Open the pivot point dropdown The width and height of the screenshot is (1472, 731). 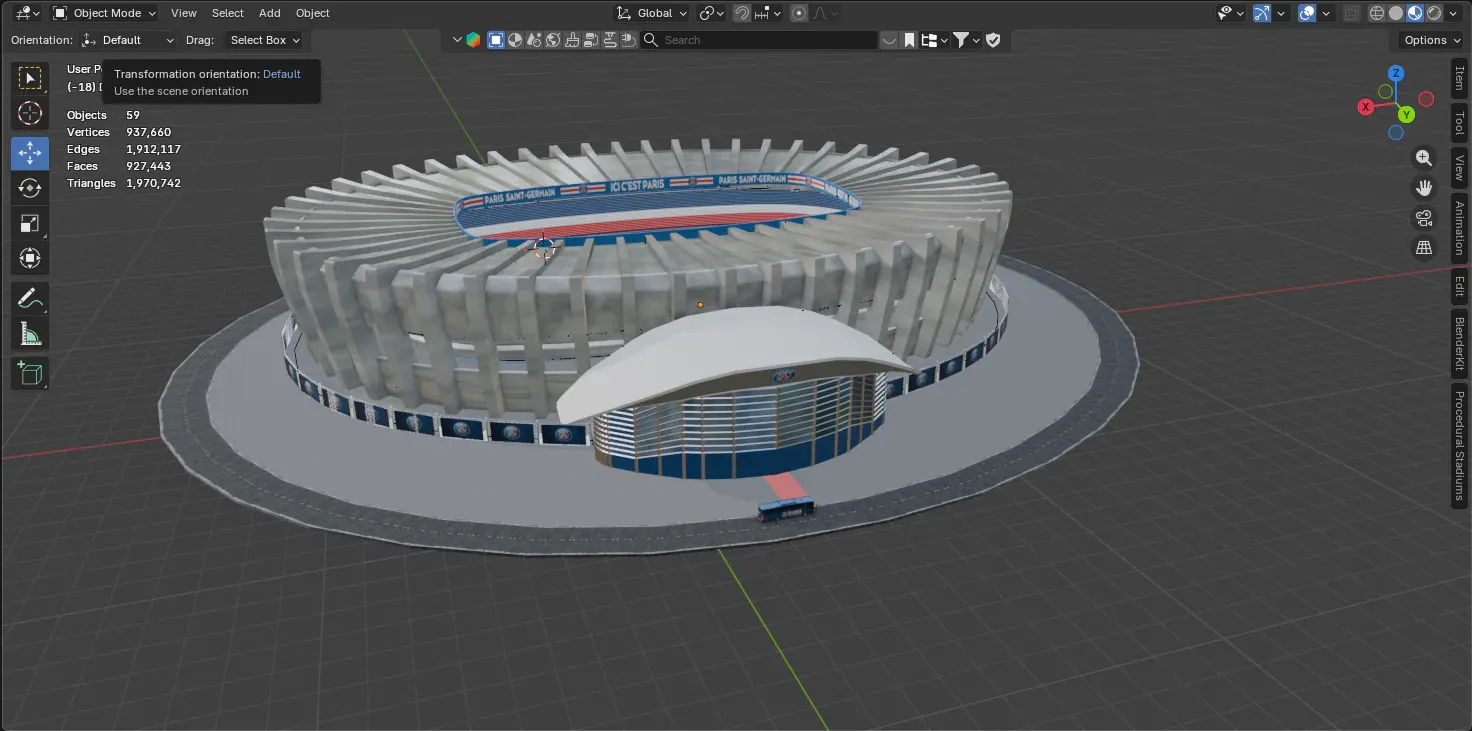tap(712, 13)
